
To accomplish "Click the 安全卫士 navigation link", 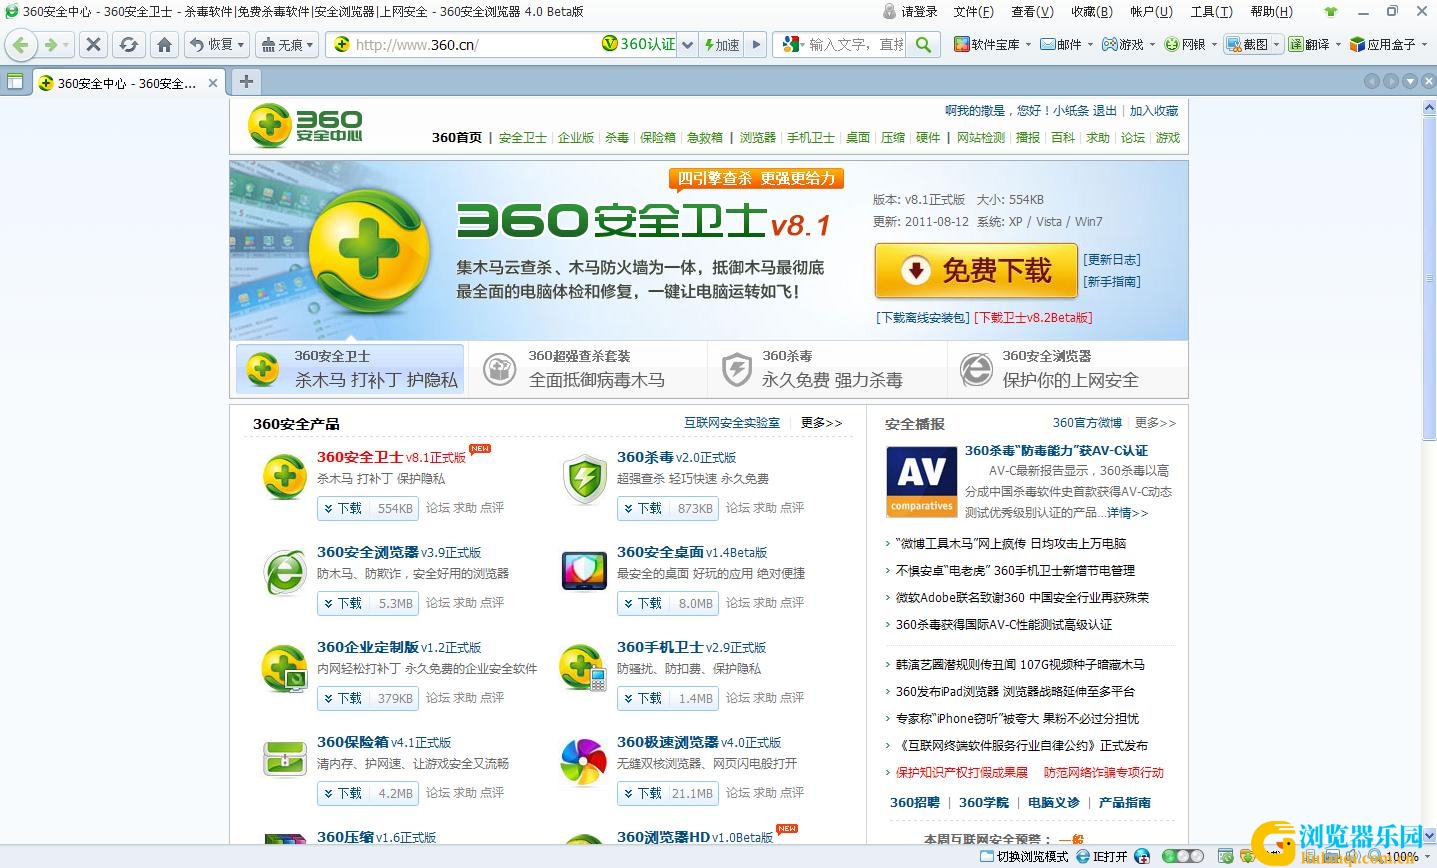I will 523,138.
